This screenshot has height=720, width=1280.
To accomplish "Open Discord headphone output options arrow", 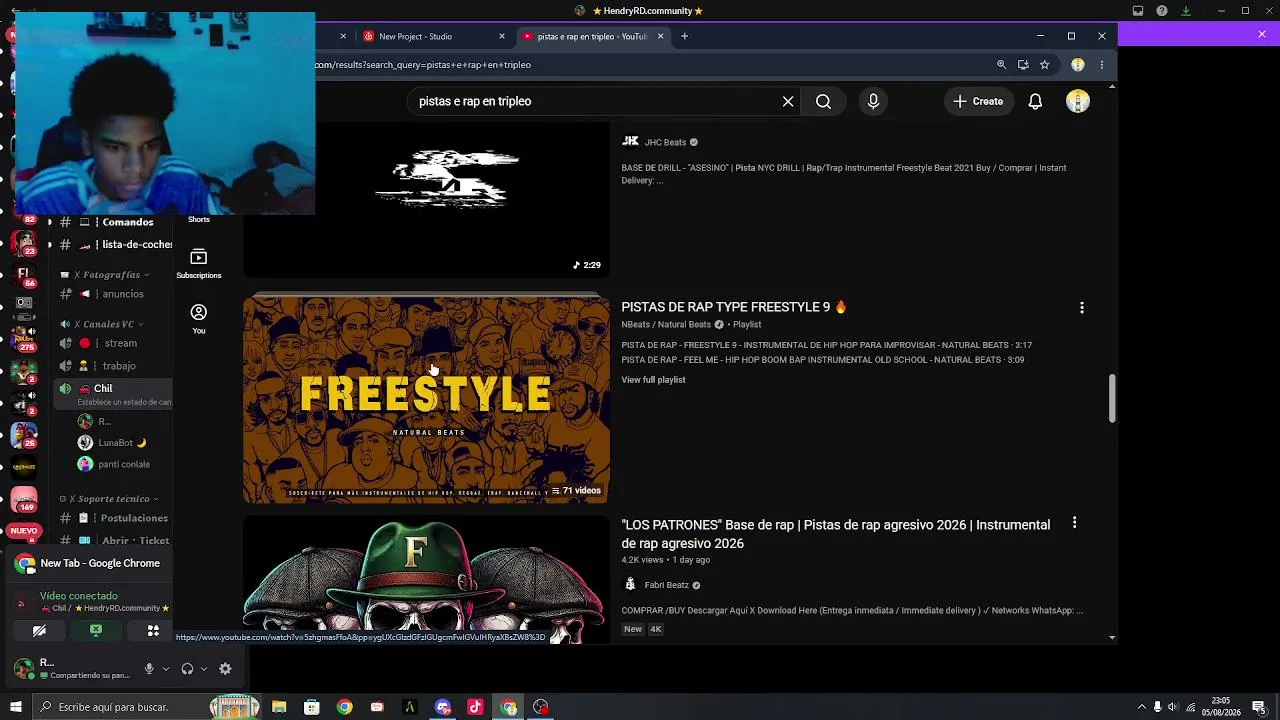I will tap(203, 669).
